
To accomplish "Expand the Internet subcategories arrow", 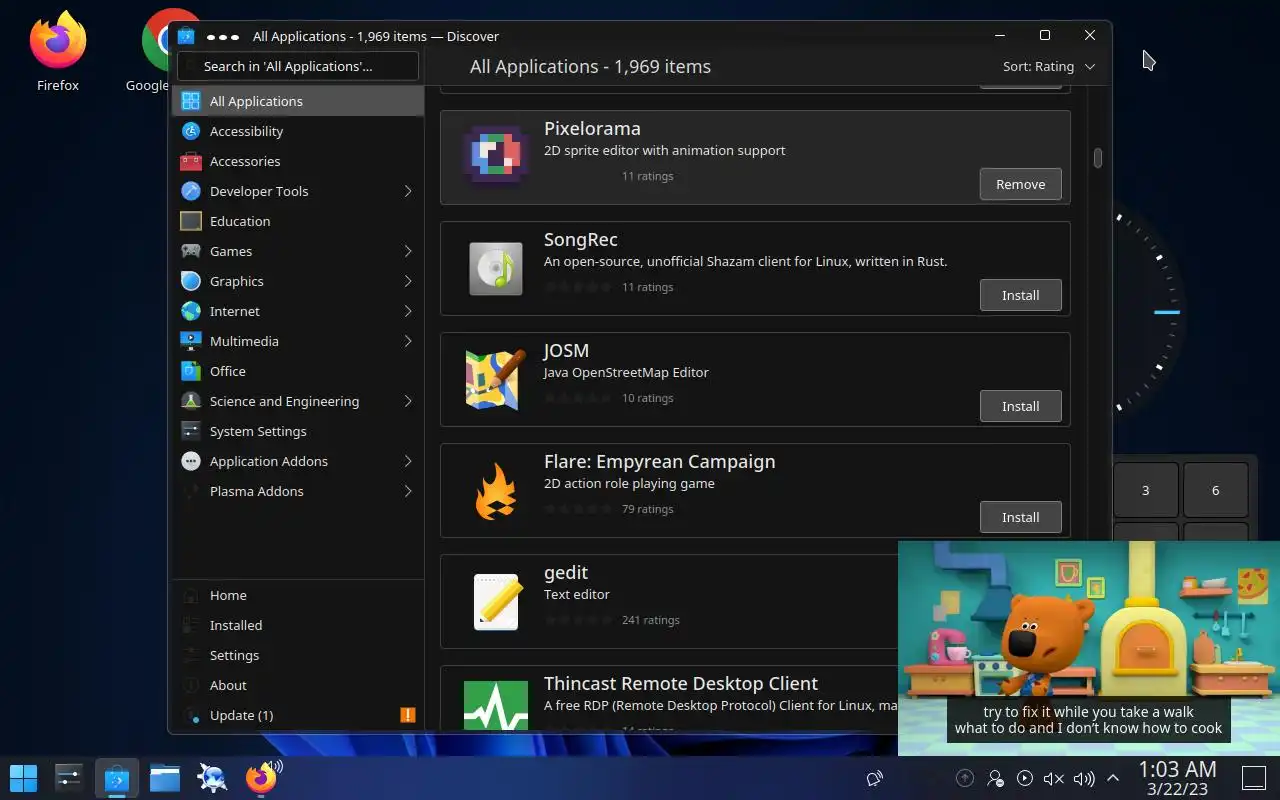I will pyautogui.click(x=408, y=311).
